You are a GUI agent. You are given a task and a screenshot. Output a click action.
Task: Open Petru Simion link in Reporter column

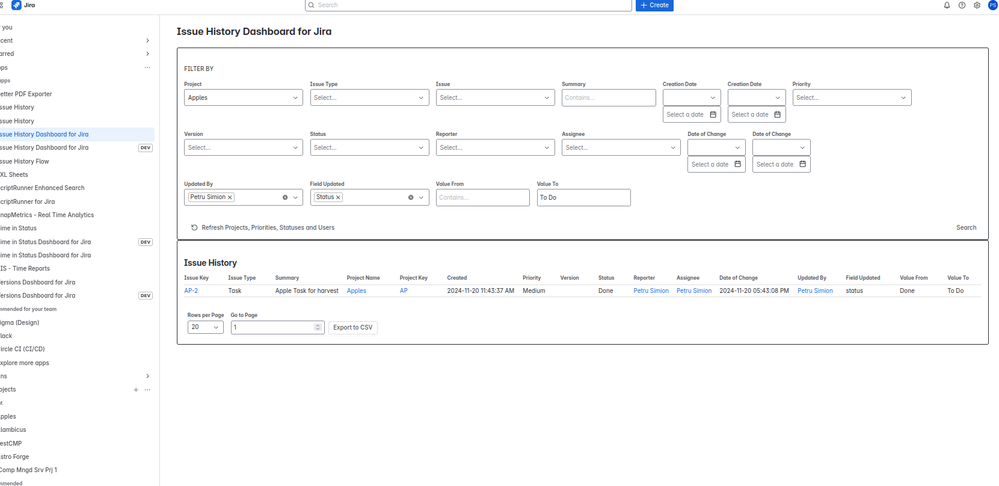(651, 290)
